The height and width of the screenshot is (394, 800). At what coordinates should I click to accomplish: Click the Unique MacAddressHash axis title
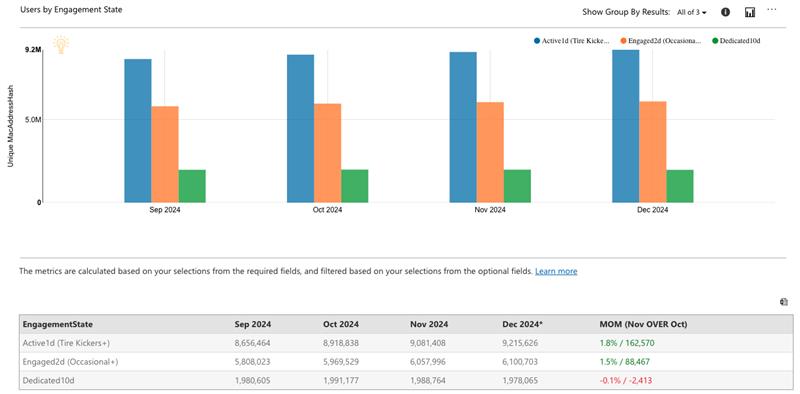click(10, 126)
